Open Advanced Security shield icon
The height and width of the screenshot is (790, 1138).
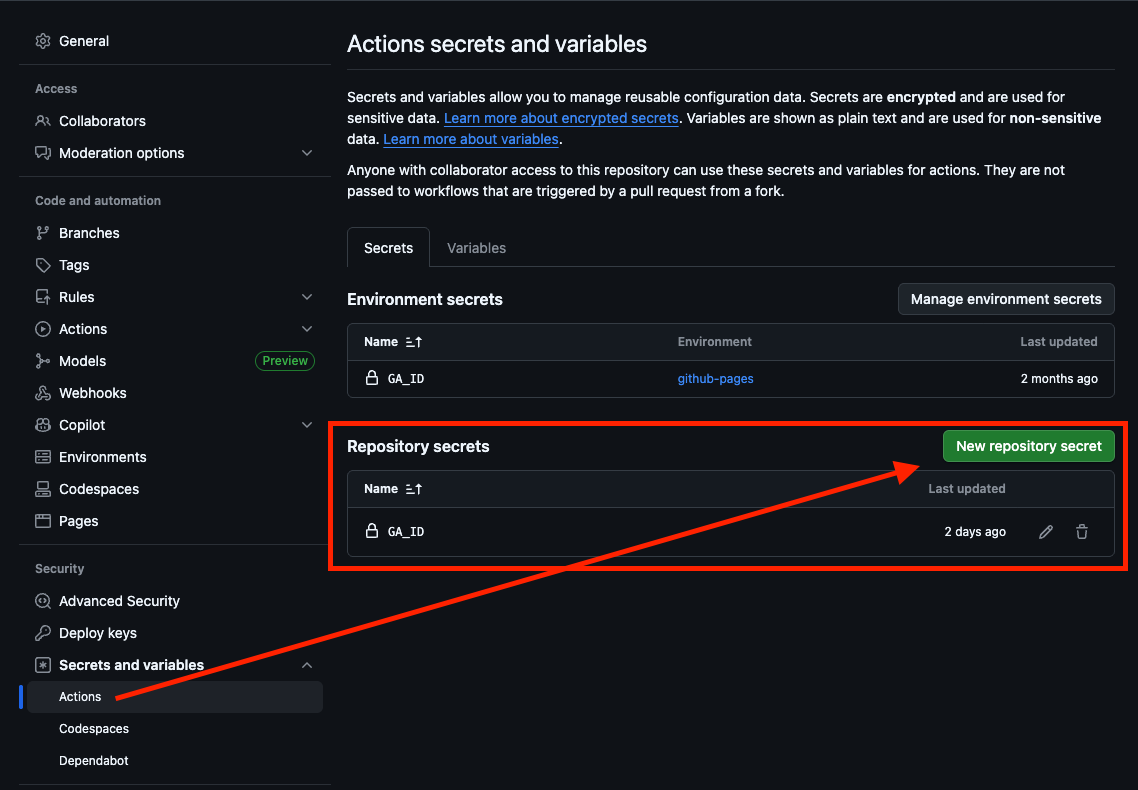tap(43, 601)
